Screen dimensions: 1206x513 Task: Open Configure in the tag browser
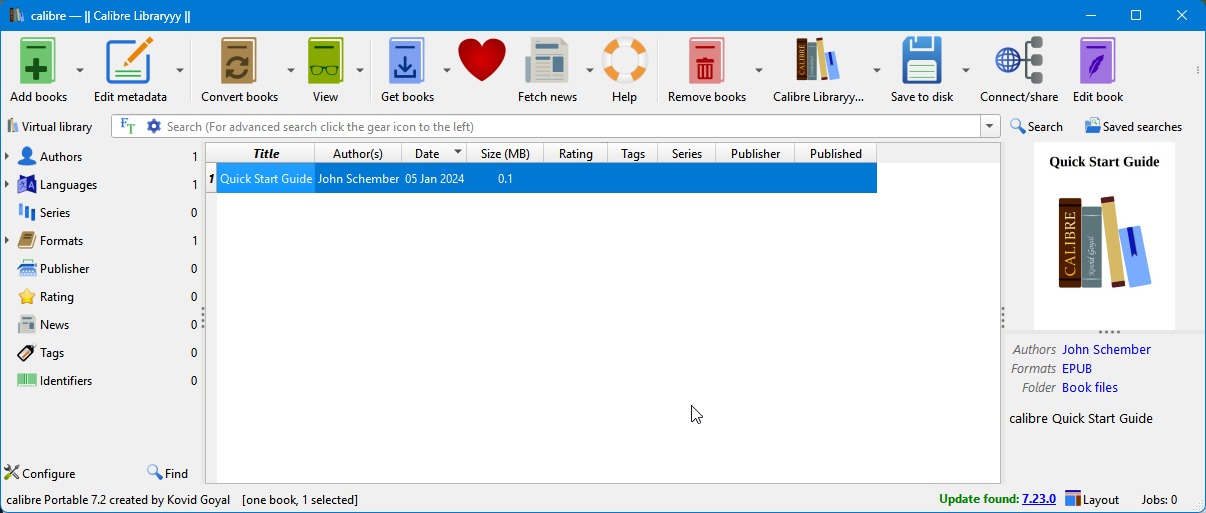tap(40, 473)
